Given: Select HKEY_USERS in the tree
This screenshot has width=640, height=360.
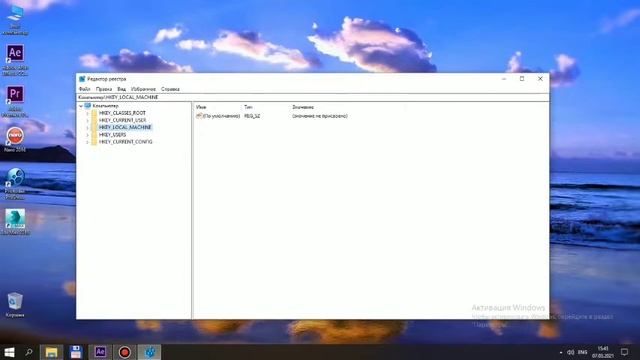Looking at the screenshot, I should pyautogui.click(x=112, y=135).
